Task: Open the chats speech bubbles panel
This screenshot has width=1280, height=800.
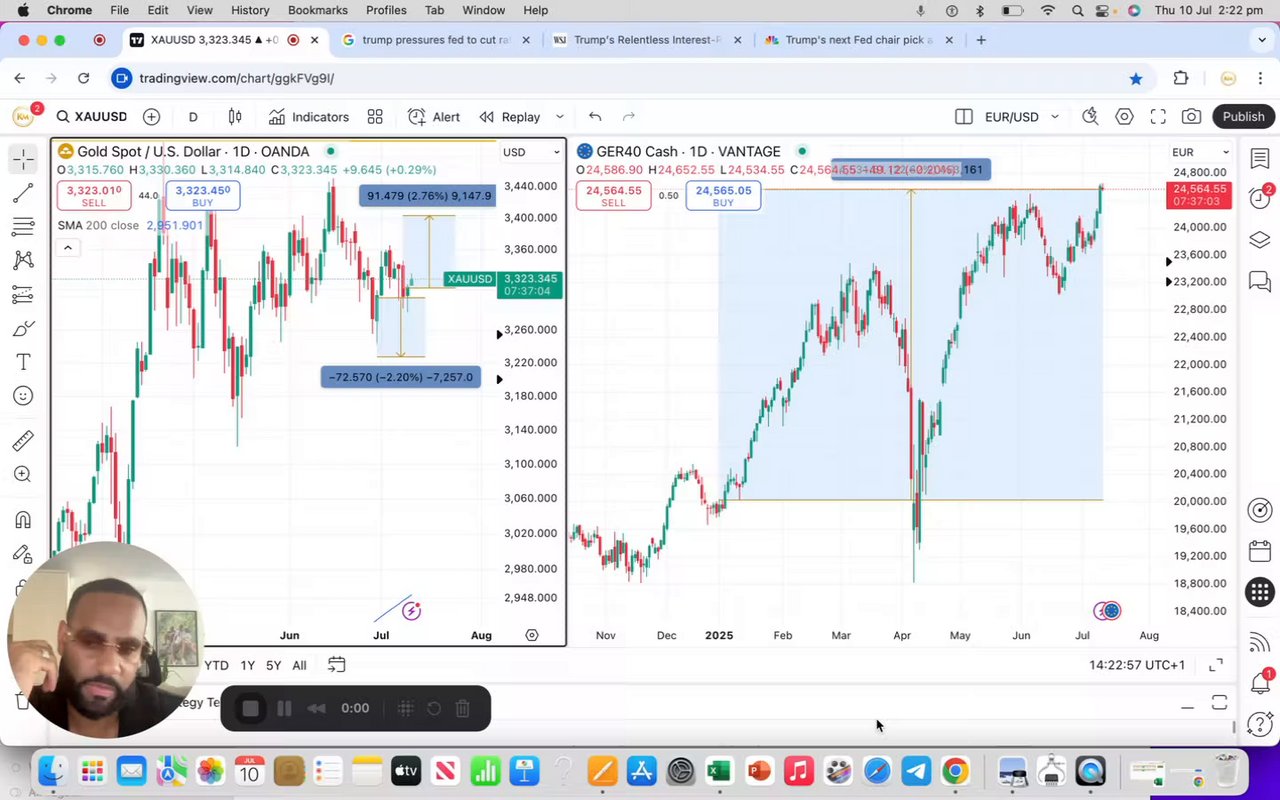Action: 1260,282
